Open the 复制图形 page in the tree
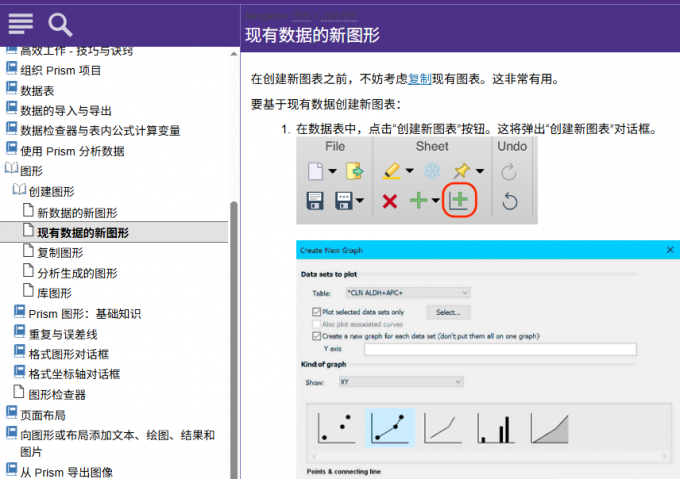 [60, 253]
